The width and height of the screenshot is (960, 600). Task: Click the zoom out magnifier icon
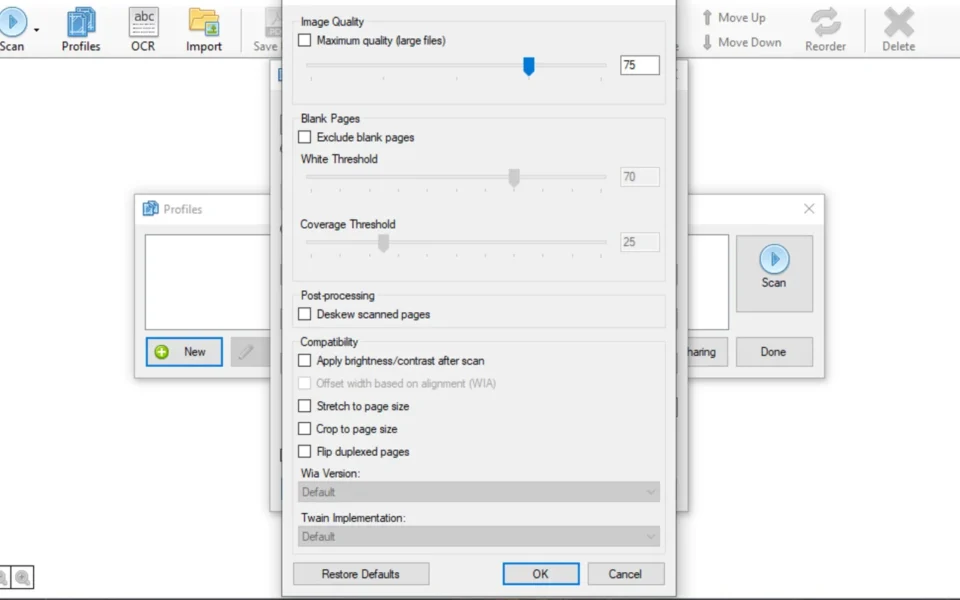(4, 577)
